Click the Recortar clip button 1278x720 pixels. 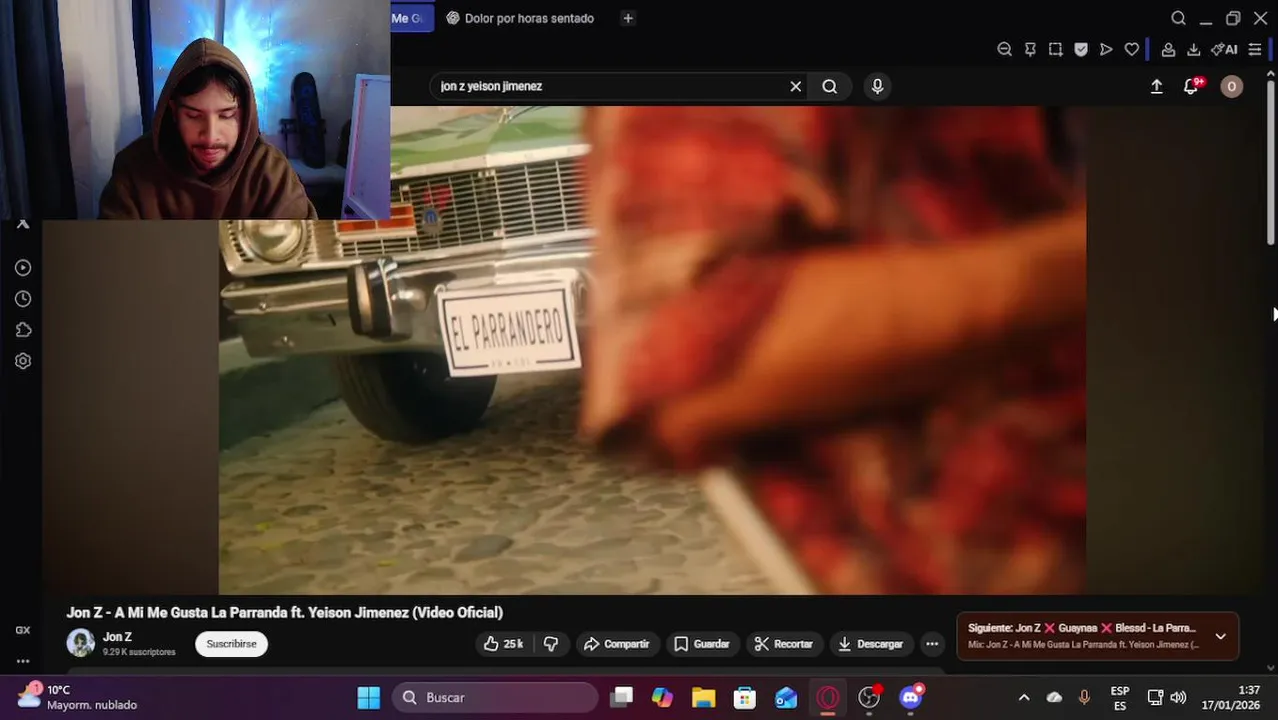coord(784,644)
